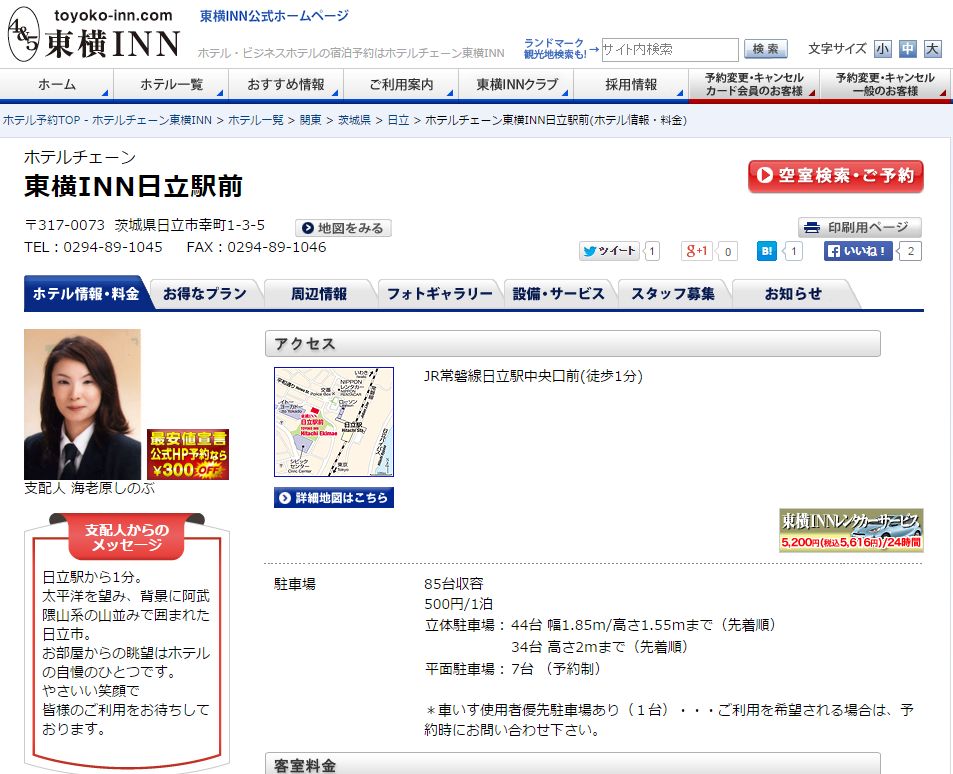
Task: Switch to the 周辺情報 tab
Action: coord(319,294)
